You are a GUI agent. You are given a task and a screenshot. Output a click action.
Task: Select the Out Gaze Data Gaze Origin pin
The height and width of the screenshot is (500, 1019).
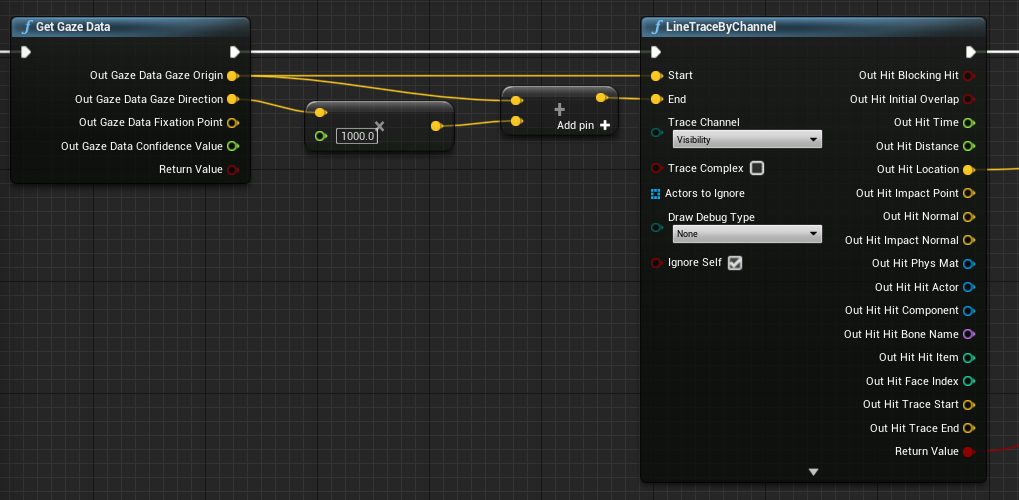(x=232, y=76)
